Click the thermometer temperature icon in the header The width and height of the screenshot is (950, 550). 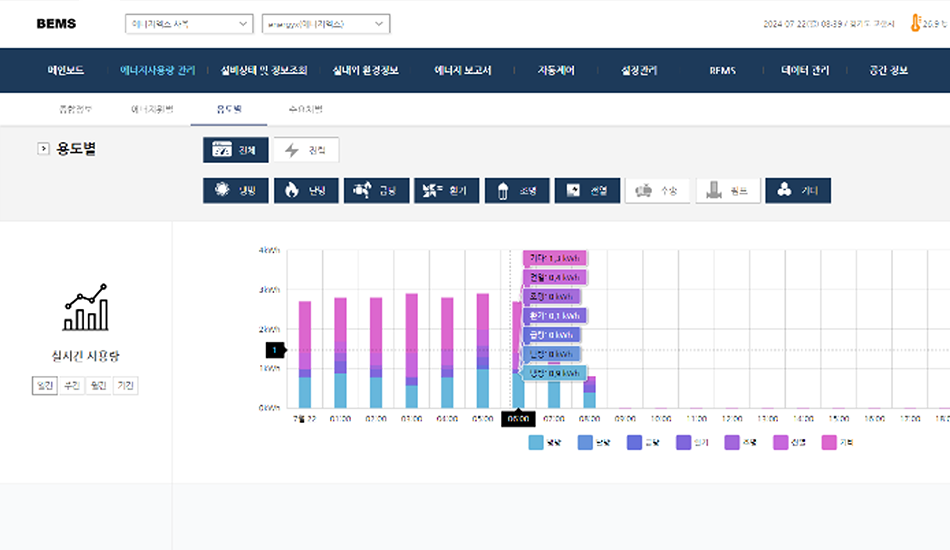click(915, 23)
